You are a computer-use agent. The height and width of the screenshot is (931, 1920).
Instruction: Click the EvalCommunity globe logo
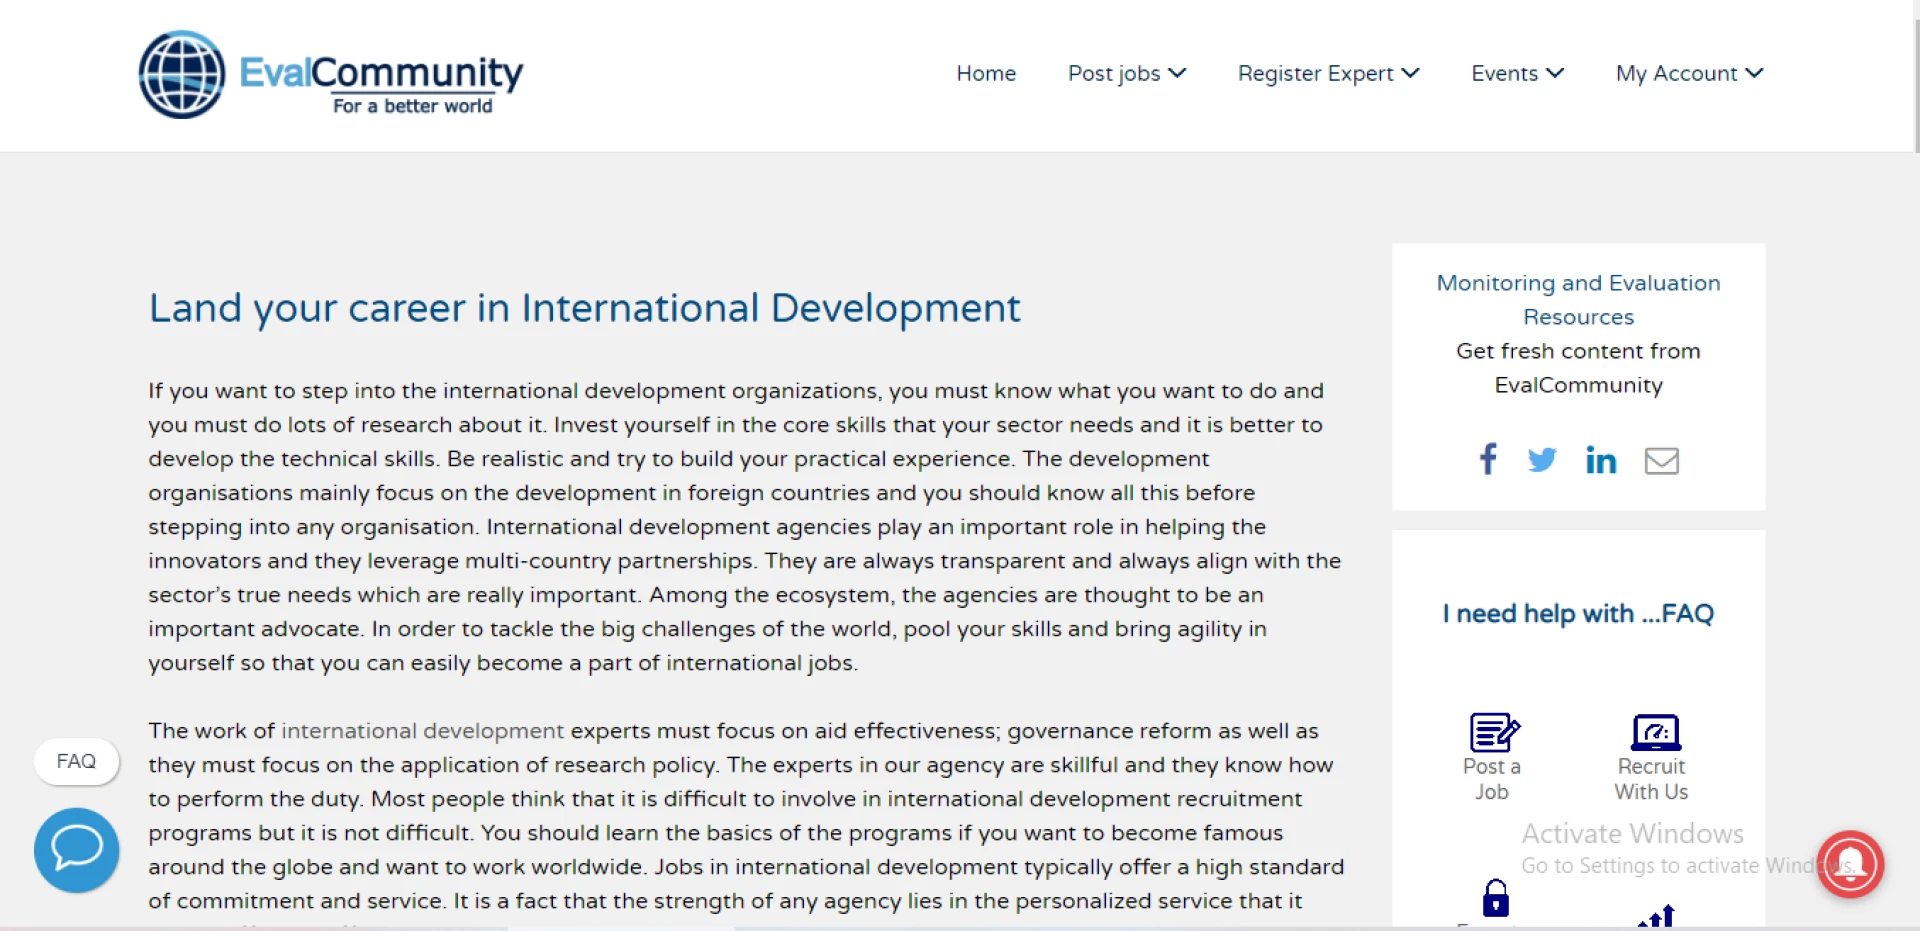[182, 75]
